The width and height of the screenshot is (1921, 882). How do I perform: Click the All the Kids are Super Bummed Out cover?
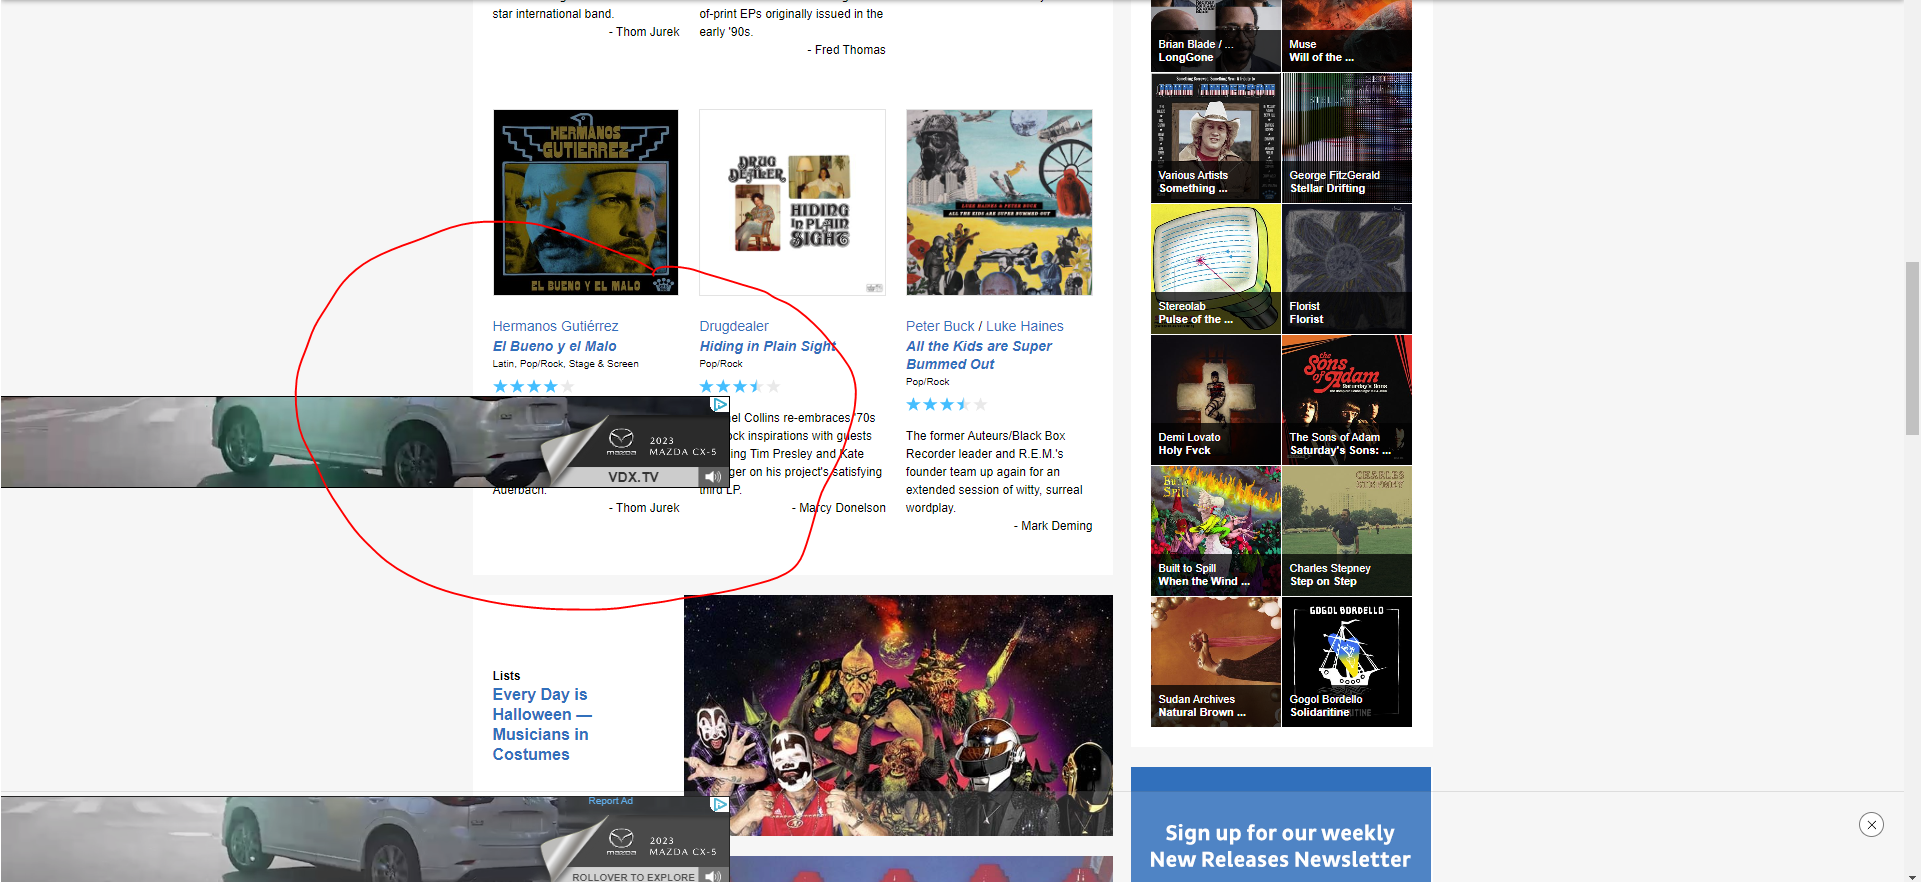(999, 203)
